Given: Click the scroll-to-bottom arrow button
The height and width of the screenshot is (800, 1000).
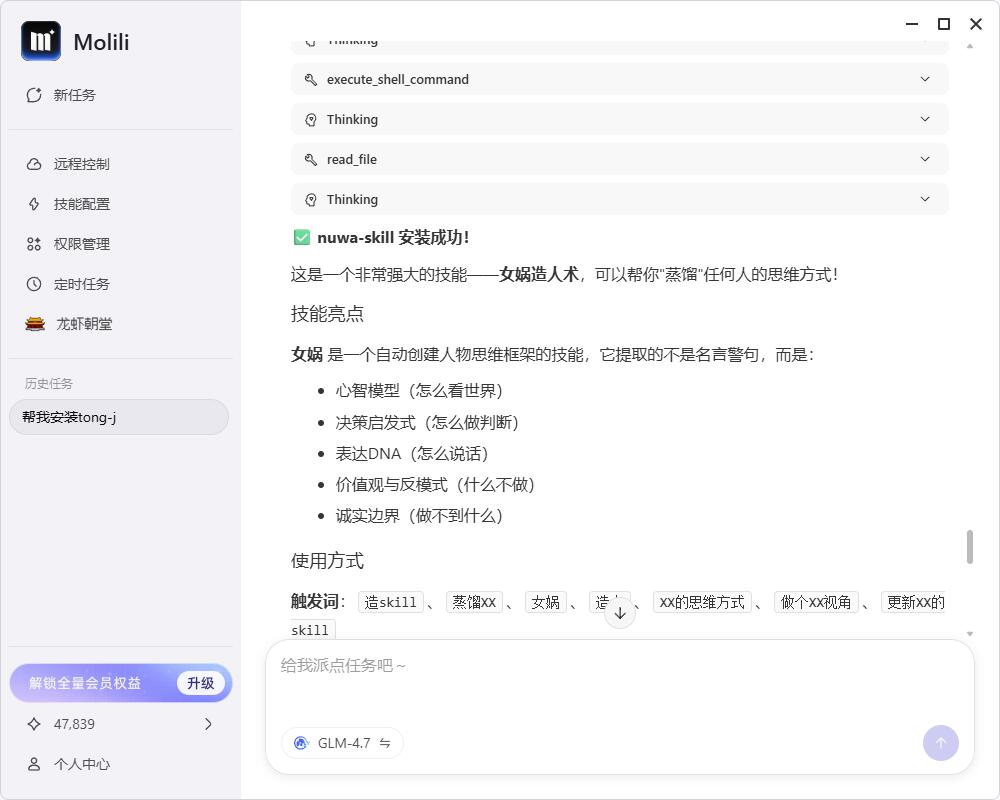Looking at the screenshot, I should point(620,613).
